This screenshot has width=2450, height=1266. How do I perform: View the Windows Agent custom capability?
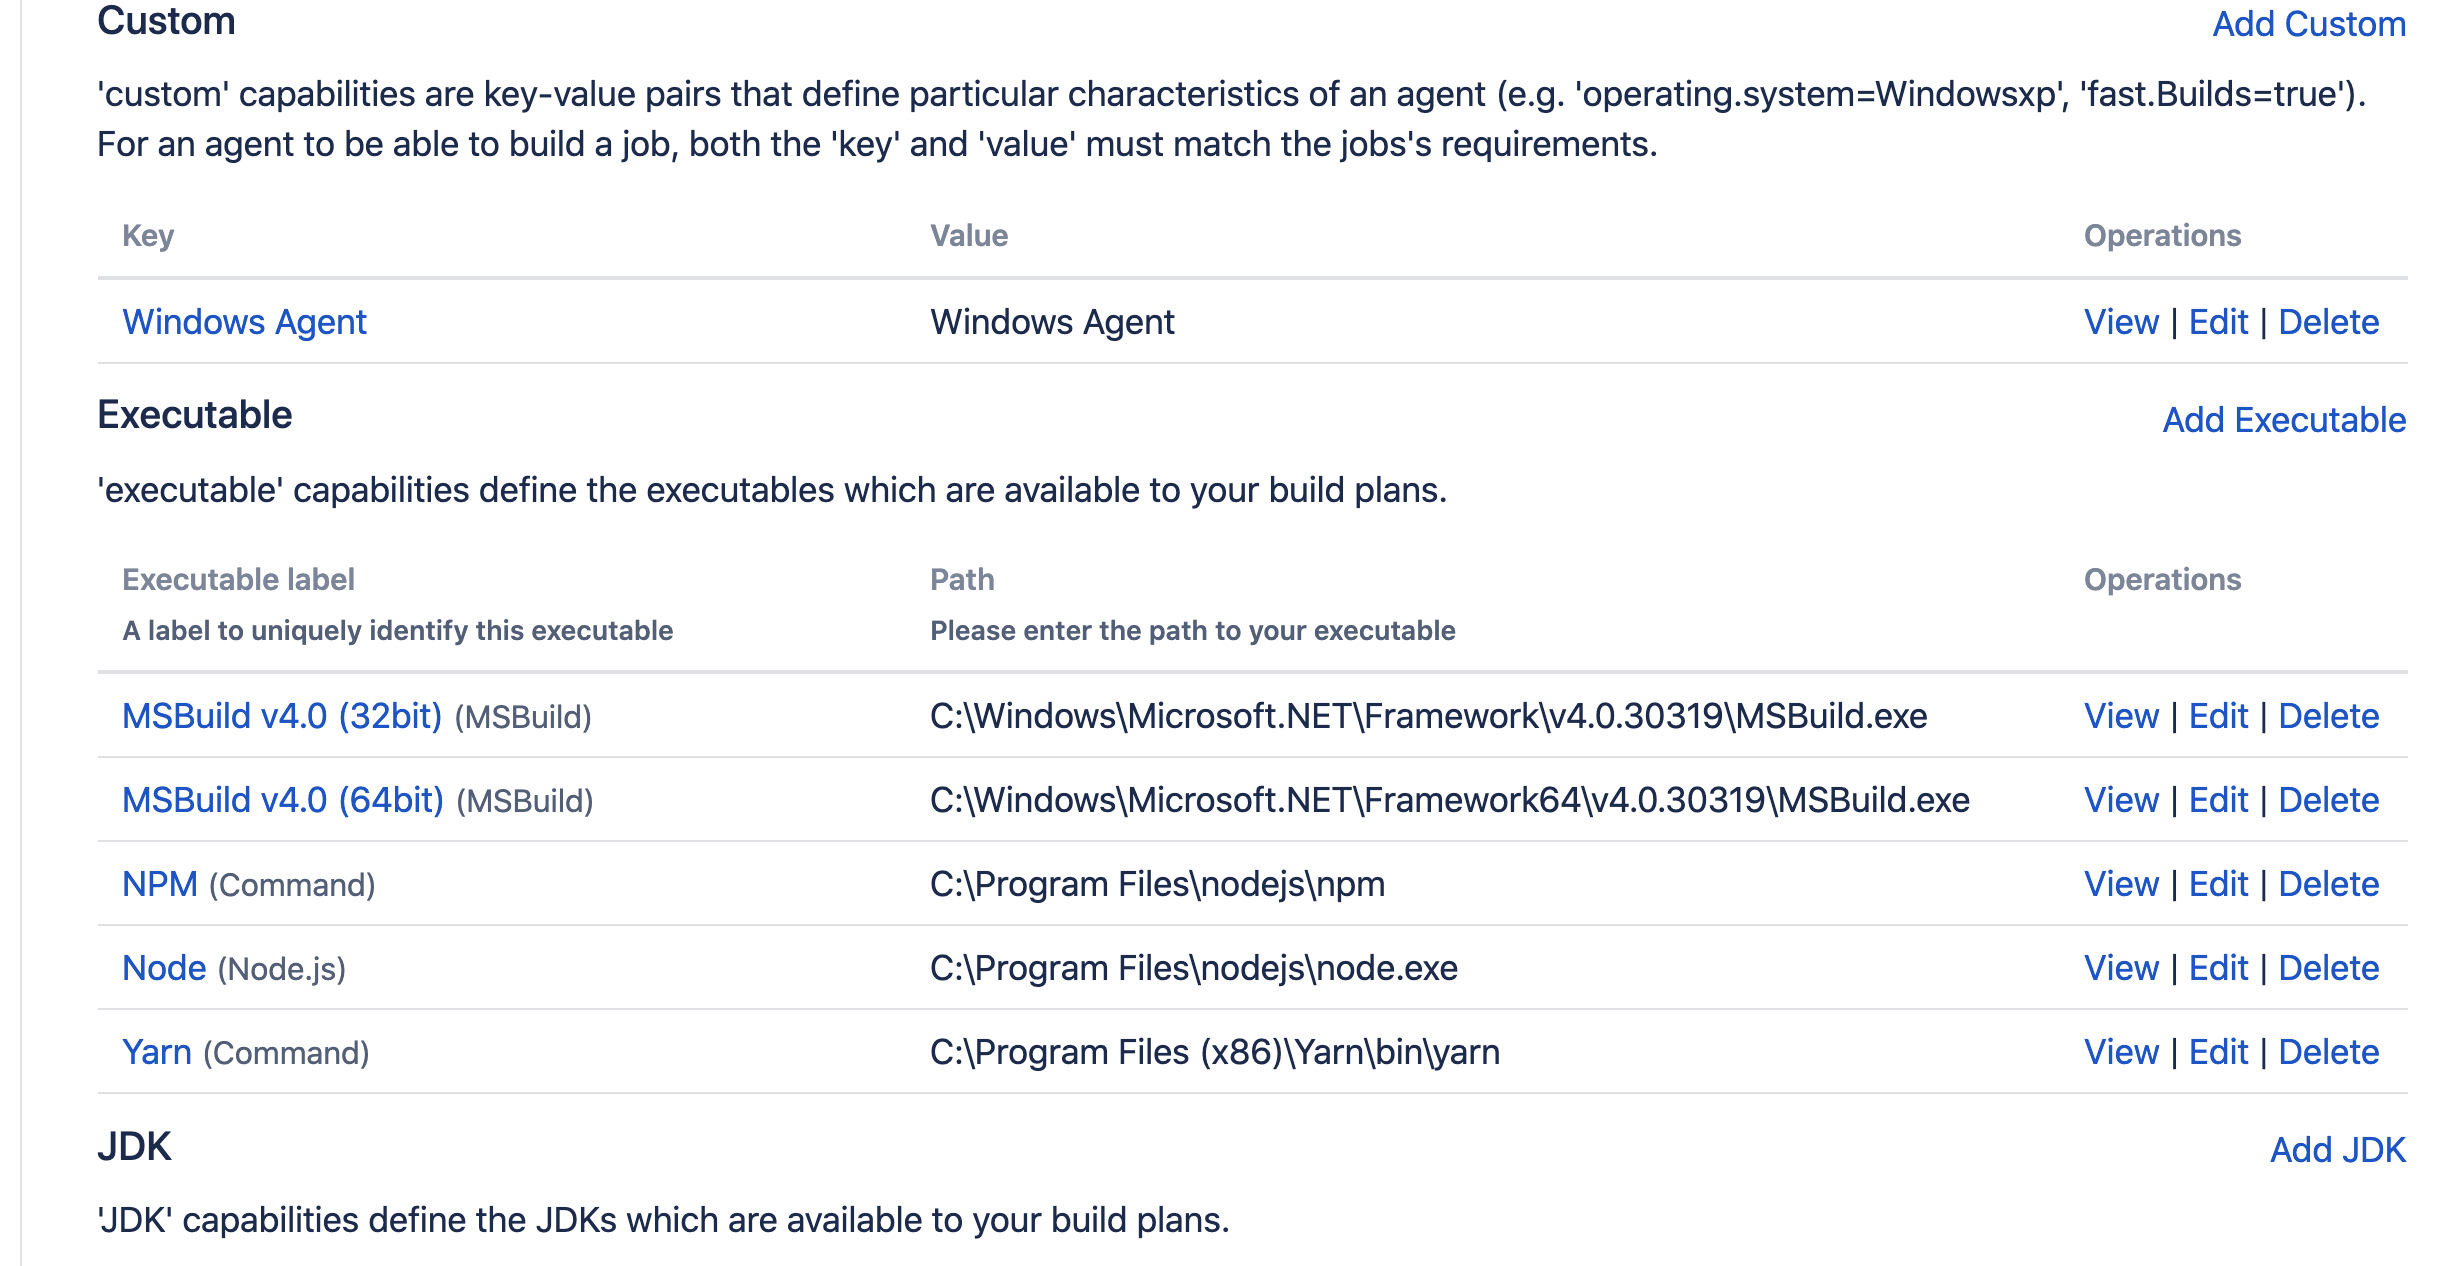[x=2121, y=322]
